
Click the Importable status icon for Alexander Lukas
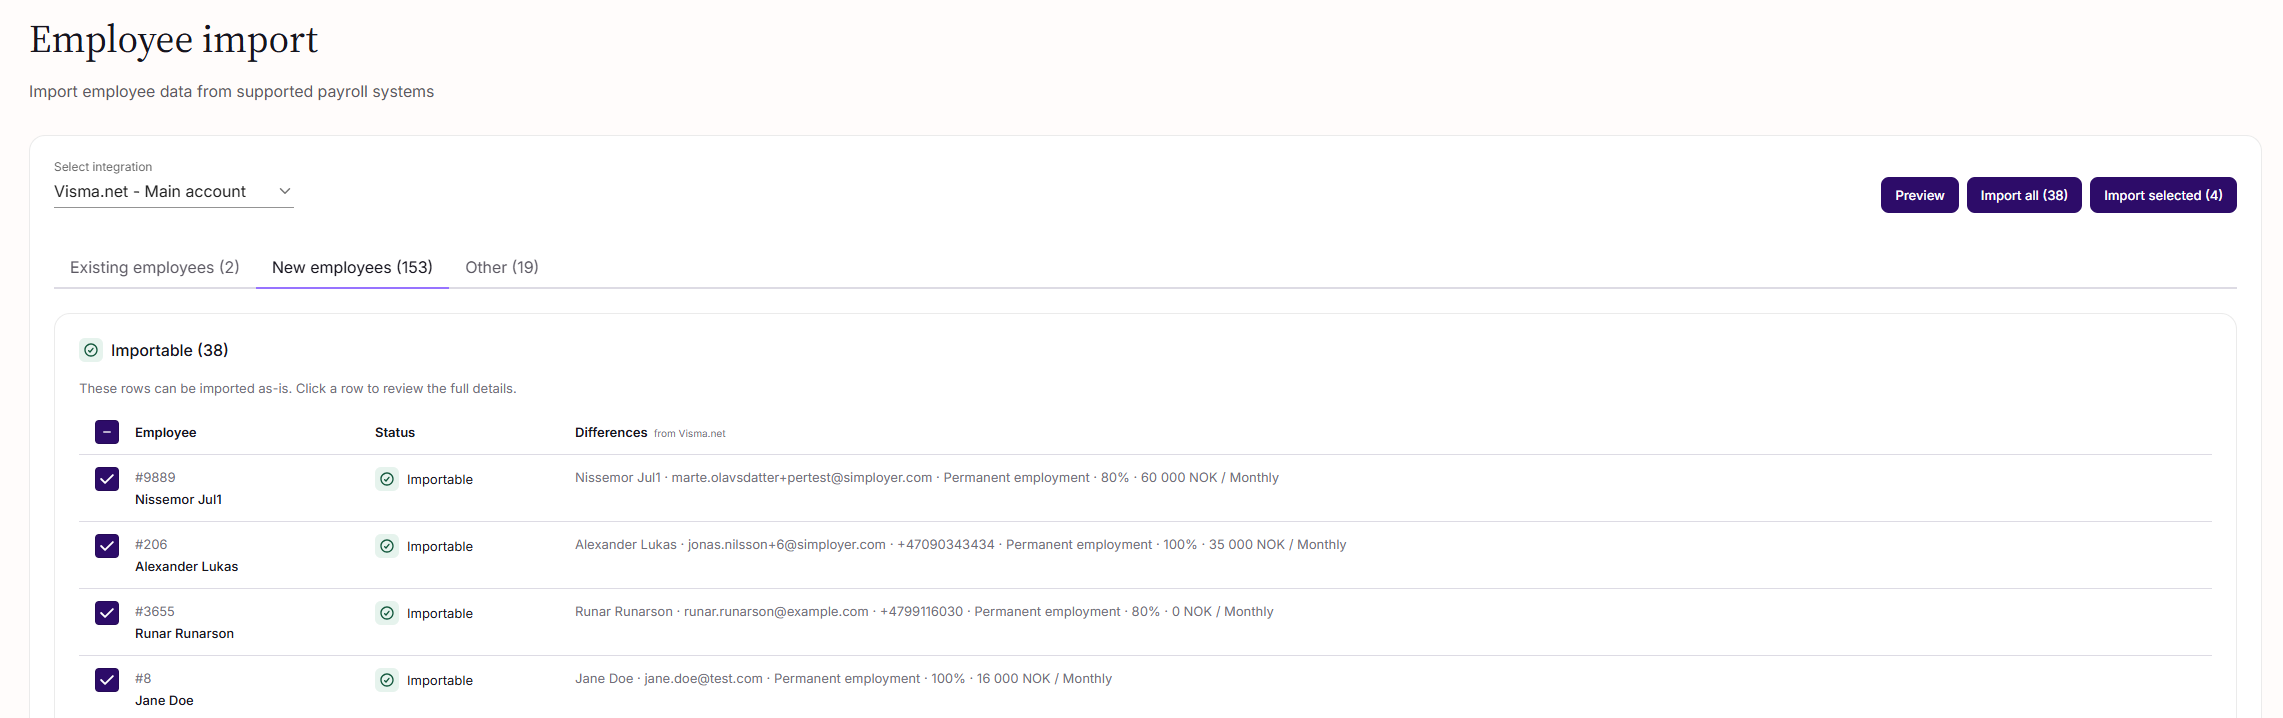pyautogui.click(x=387, y=546)
